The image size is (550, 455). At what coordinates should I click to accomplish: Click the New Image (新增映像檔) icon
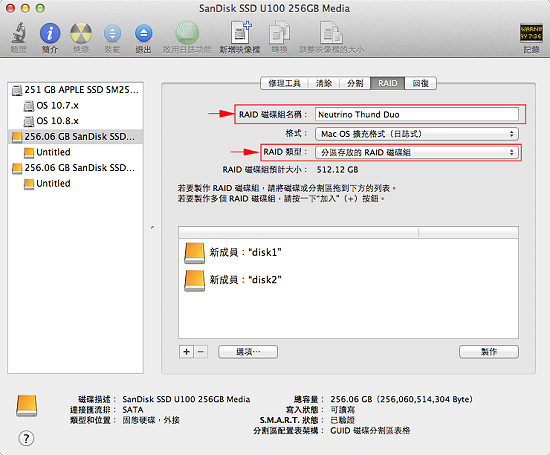[x=241, y=33]
